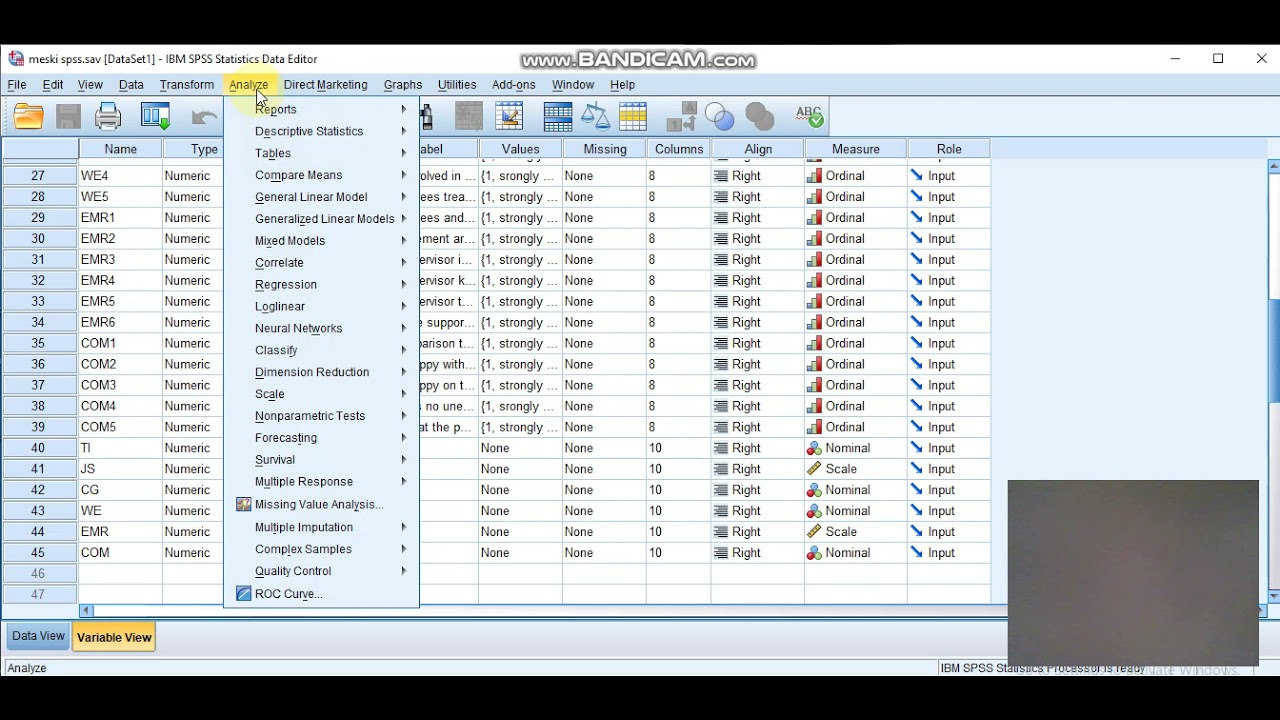The height and width of the screenshot is (720, 1280).
Task: Open the Neural Networks submenu entry
Action: tap(321, 329)
